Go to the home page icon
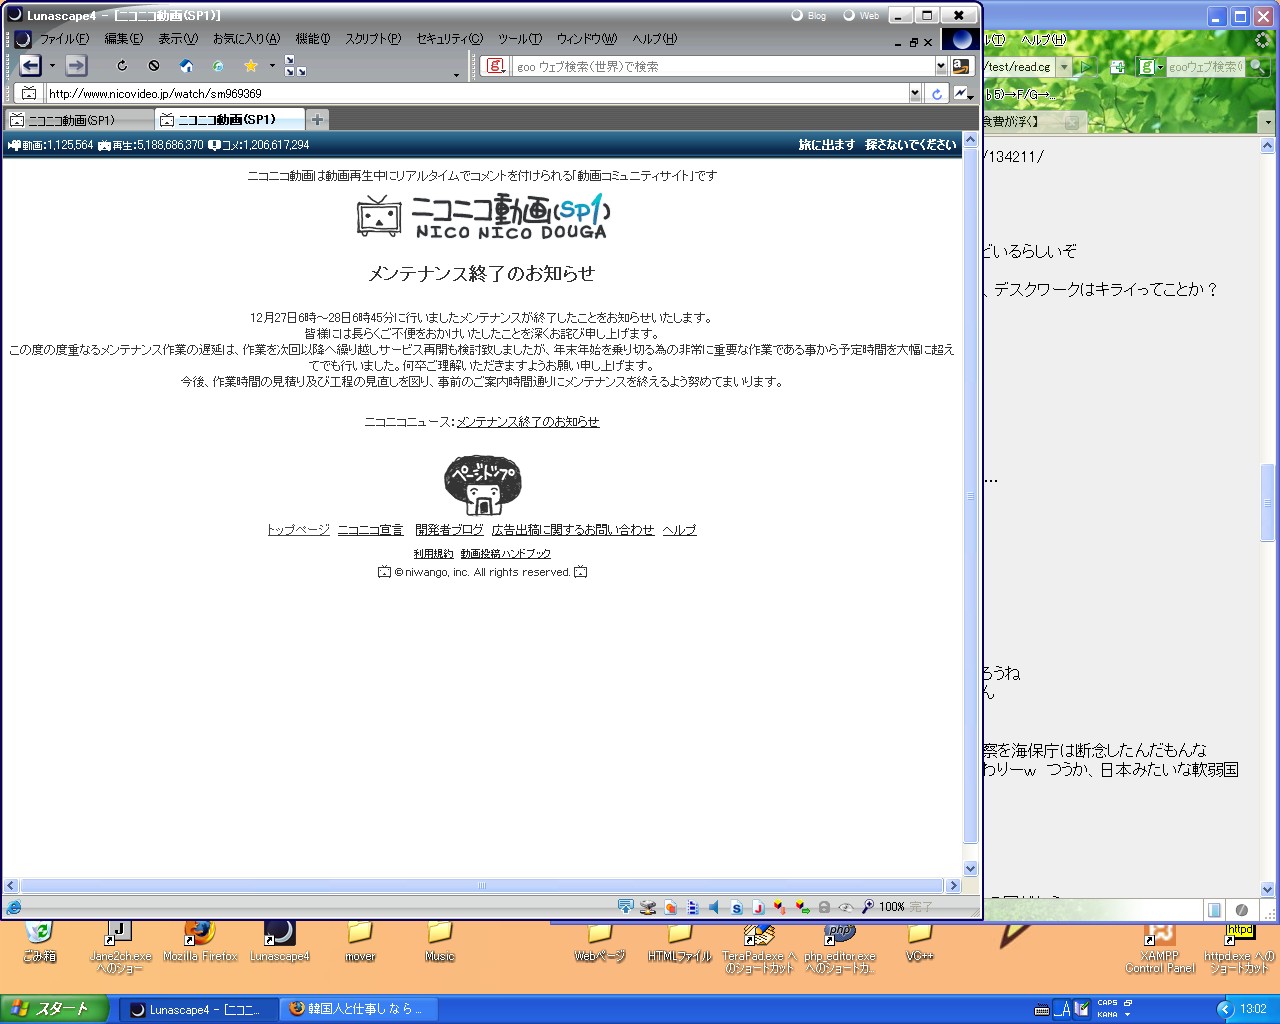Viewport: 1280px width, 1024px height. point(186,66)
